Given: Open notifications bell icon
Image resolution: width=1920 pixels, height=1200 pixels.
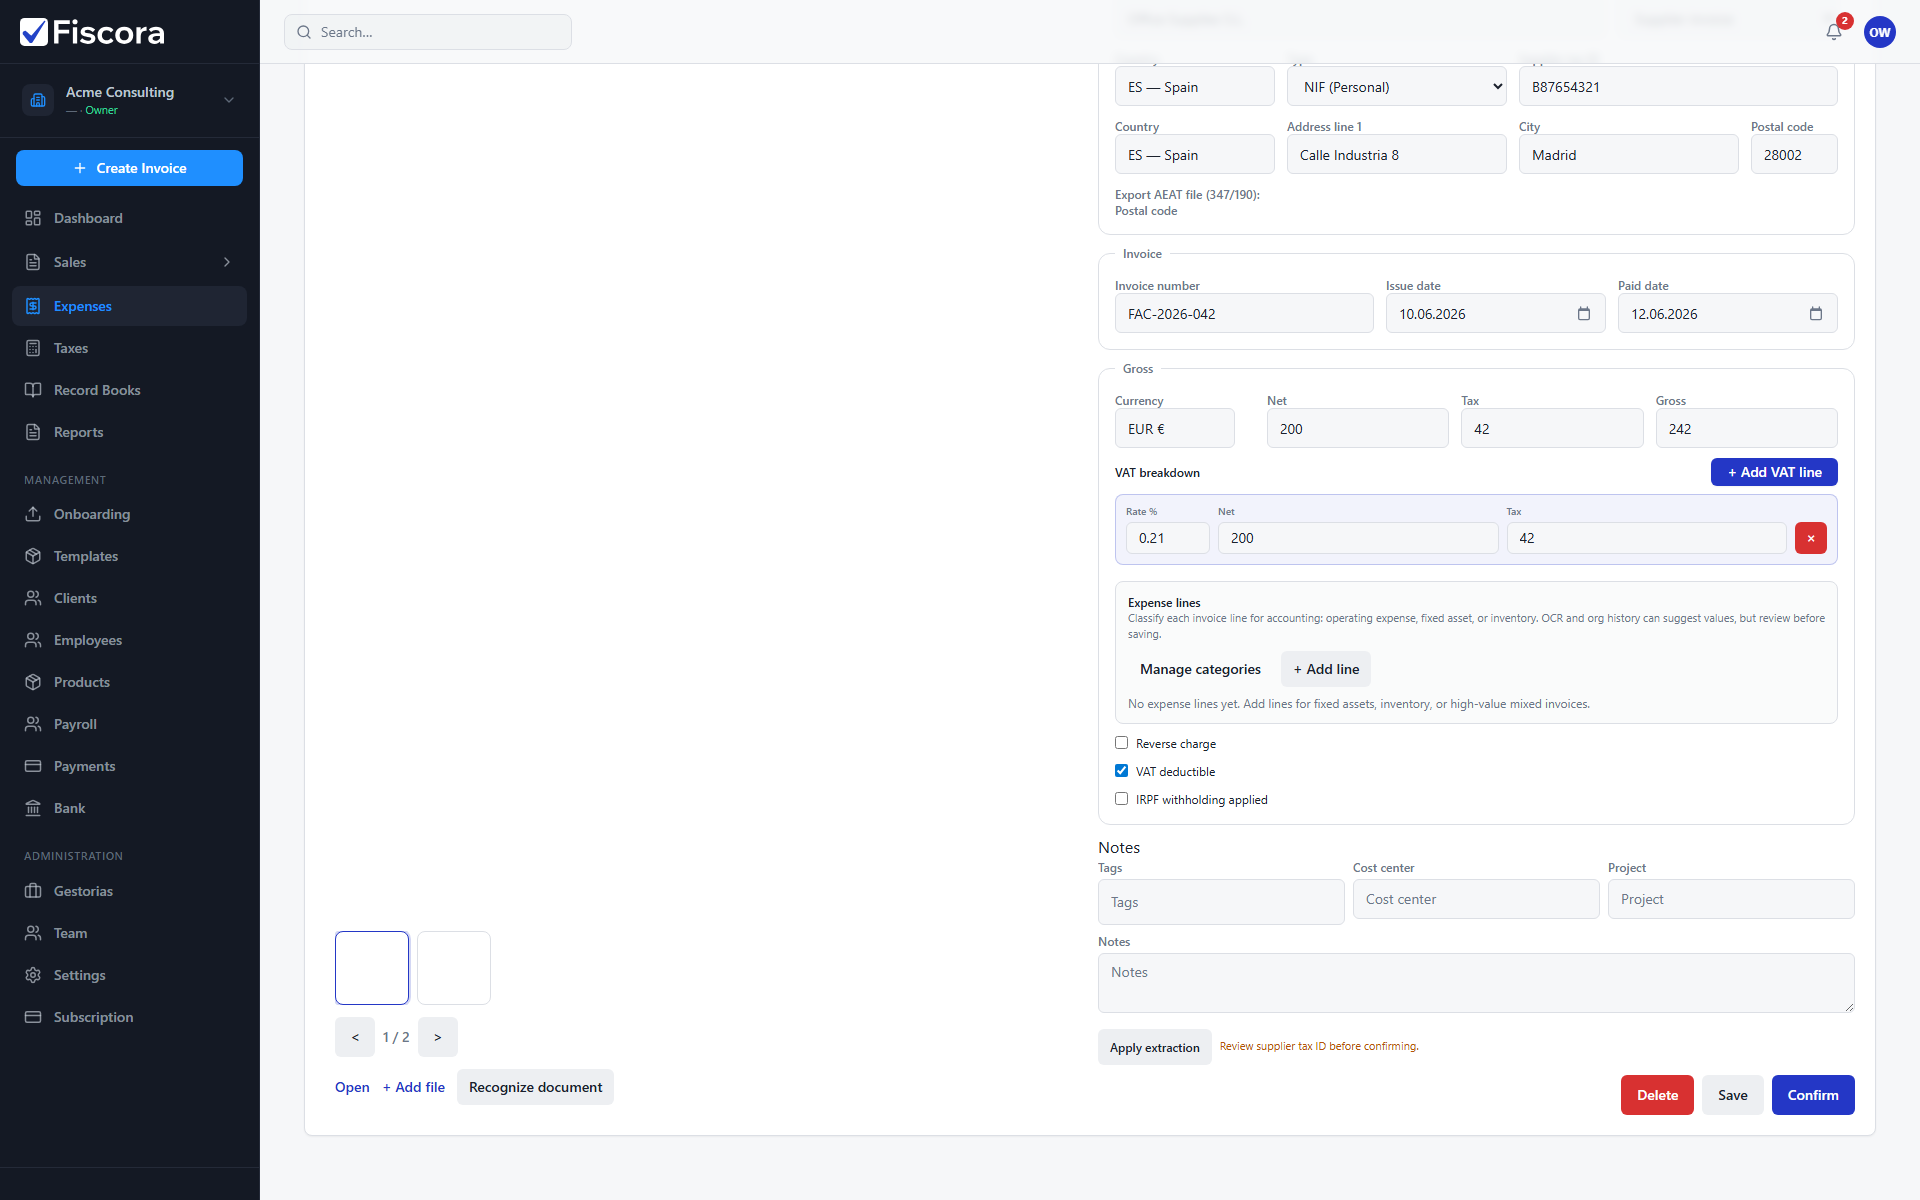Looking at the screenshot, I should [x=1834, y=32].
